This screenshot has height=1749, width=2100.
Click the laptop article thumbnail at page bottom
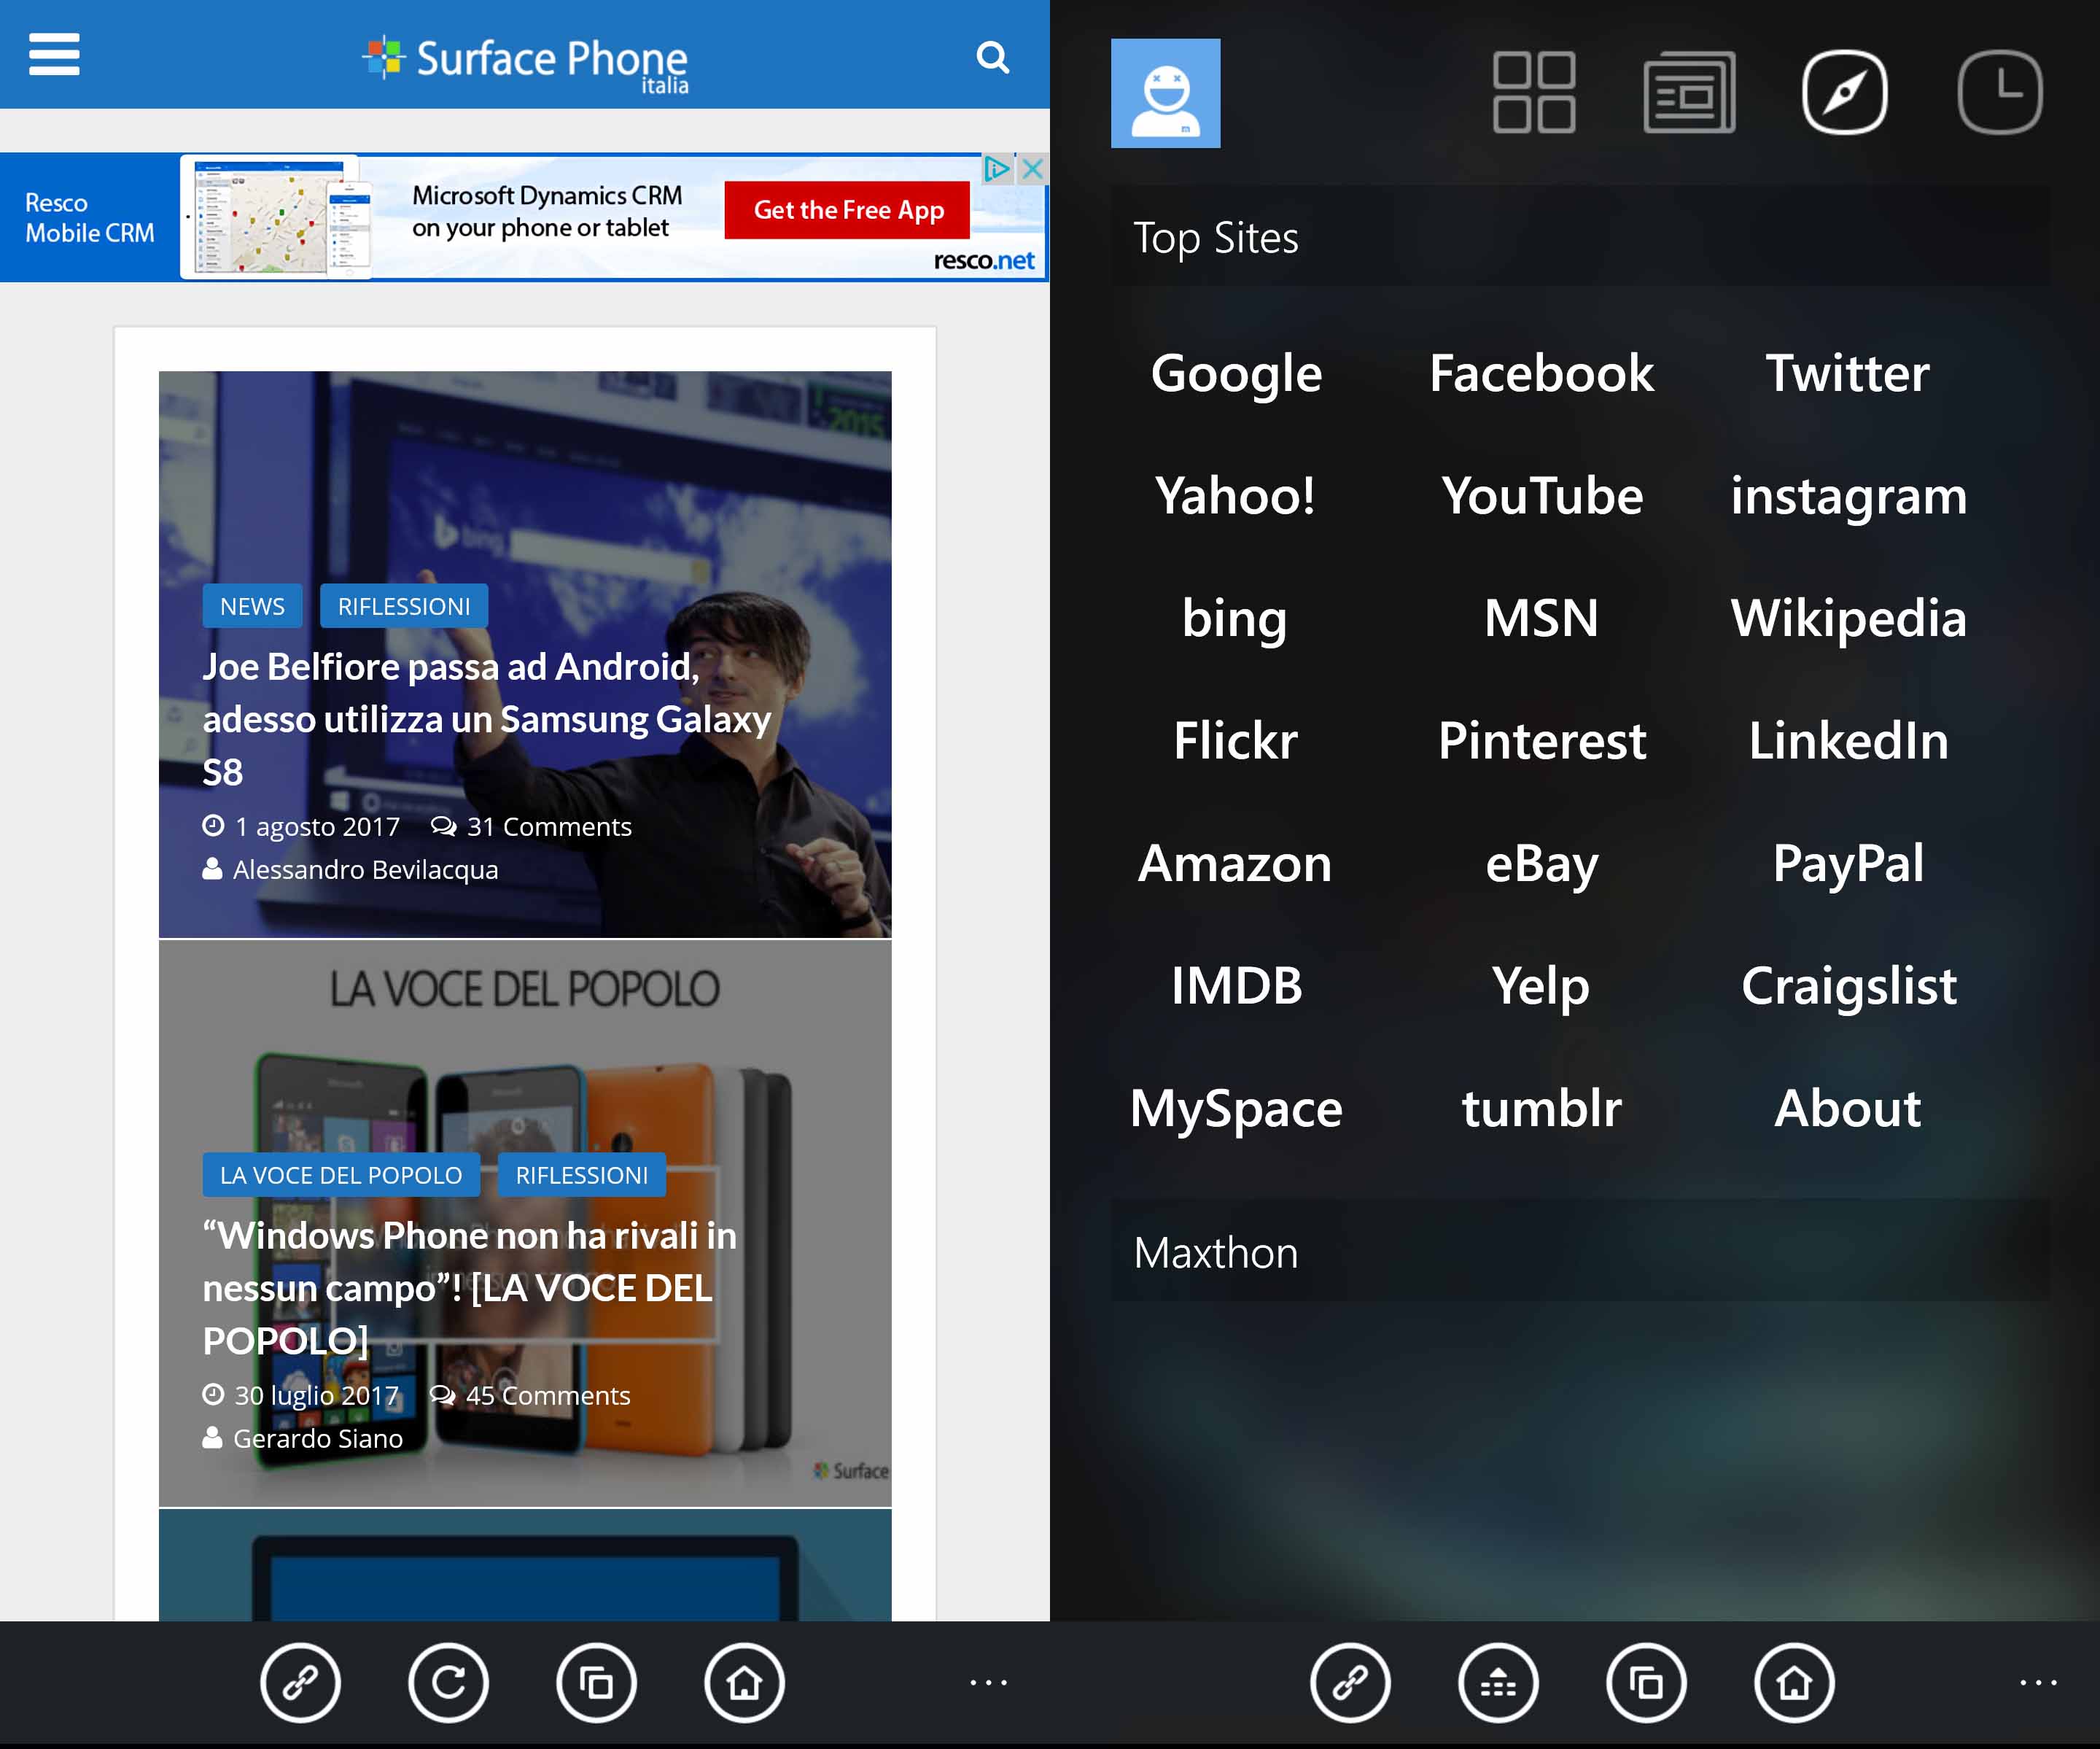pyautogui.click(x=525, y=1566)
